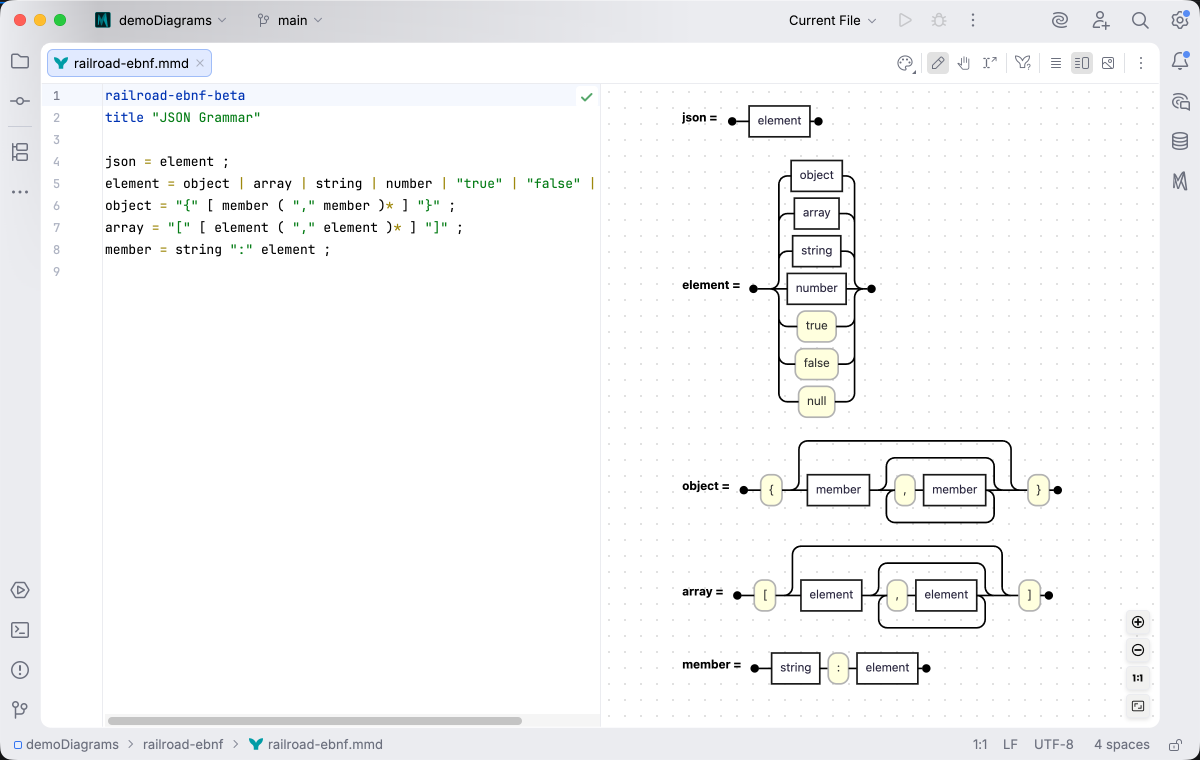Click title "JSON Grammar" text line

coord(183,118)
